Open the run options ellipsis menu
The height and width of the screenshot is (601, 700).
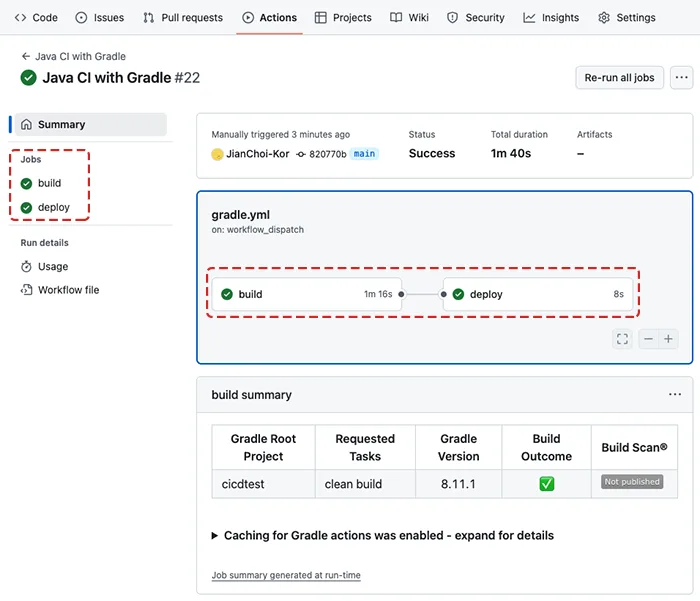coord(681,78)
